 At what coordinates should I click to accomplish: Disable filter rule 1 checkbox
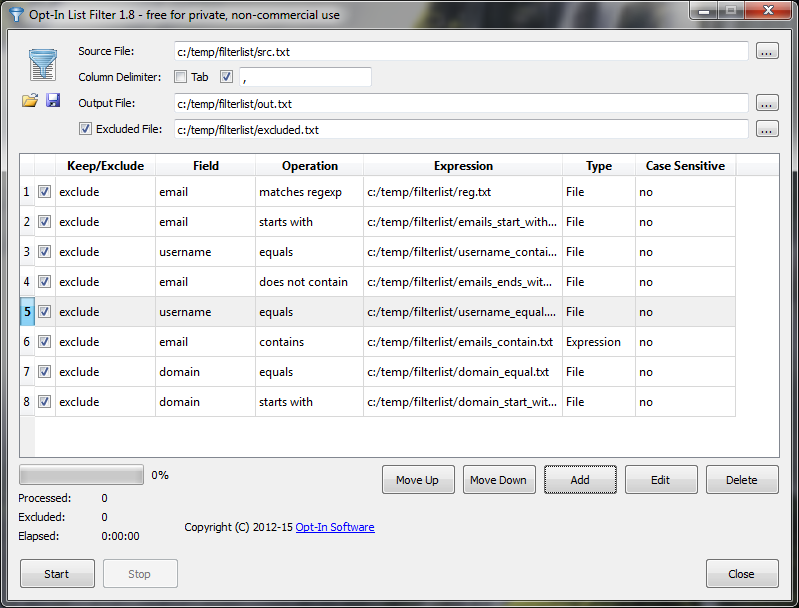tap(45, 192)
